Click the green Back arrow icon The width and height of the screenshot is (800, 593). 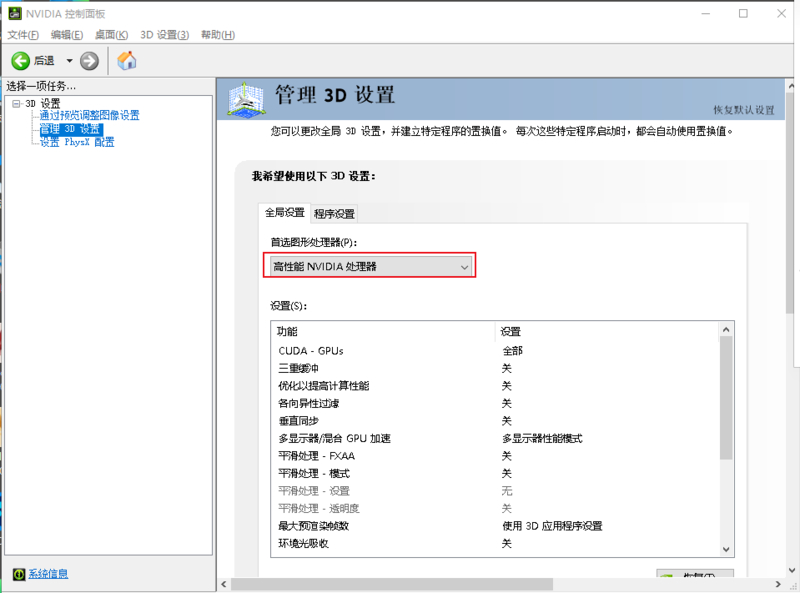20,61
